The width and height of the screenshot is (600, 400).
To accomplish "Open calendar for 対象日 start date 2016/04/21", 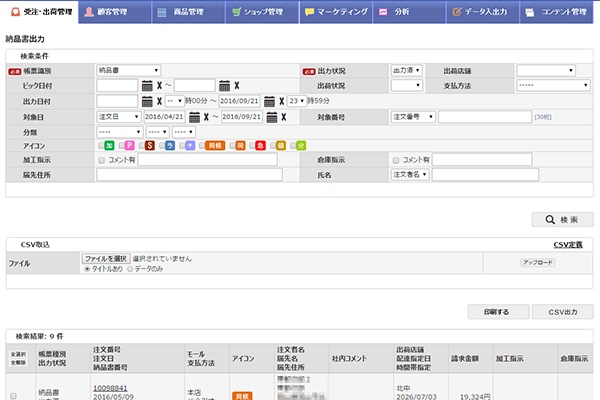I will (192, 117).
